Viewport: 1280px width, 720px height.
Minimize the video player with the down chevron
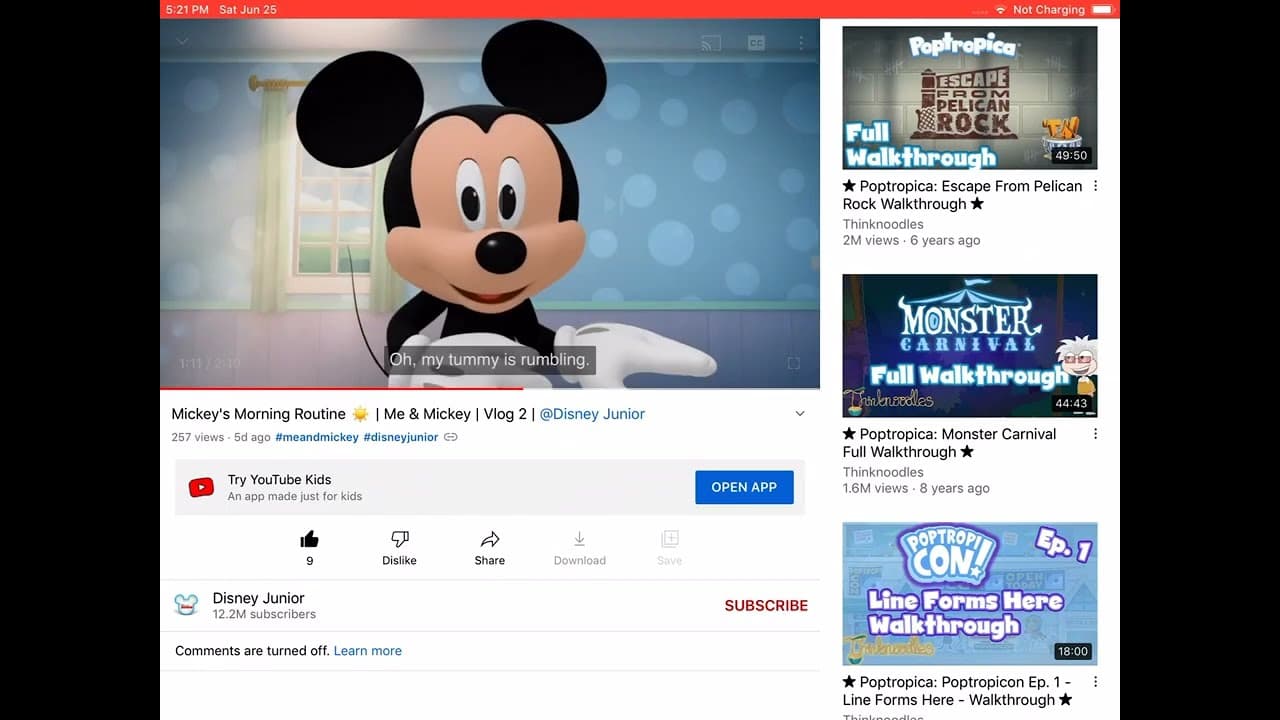click(183, 42)
